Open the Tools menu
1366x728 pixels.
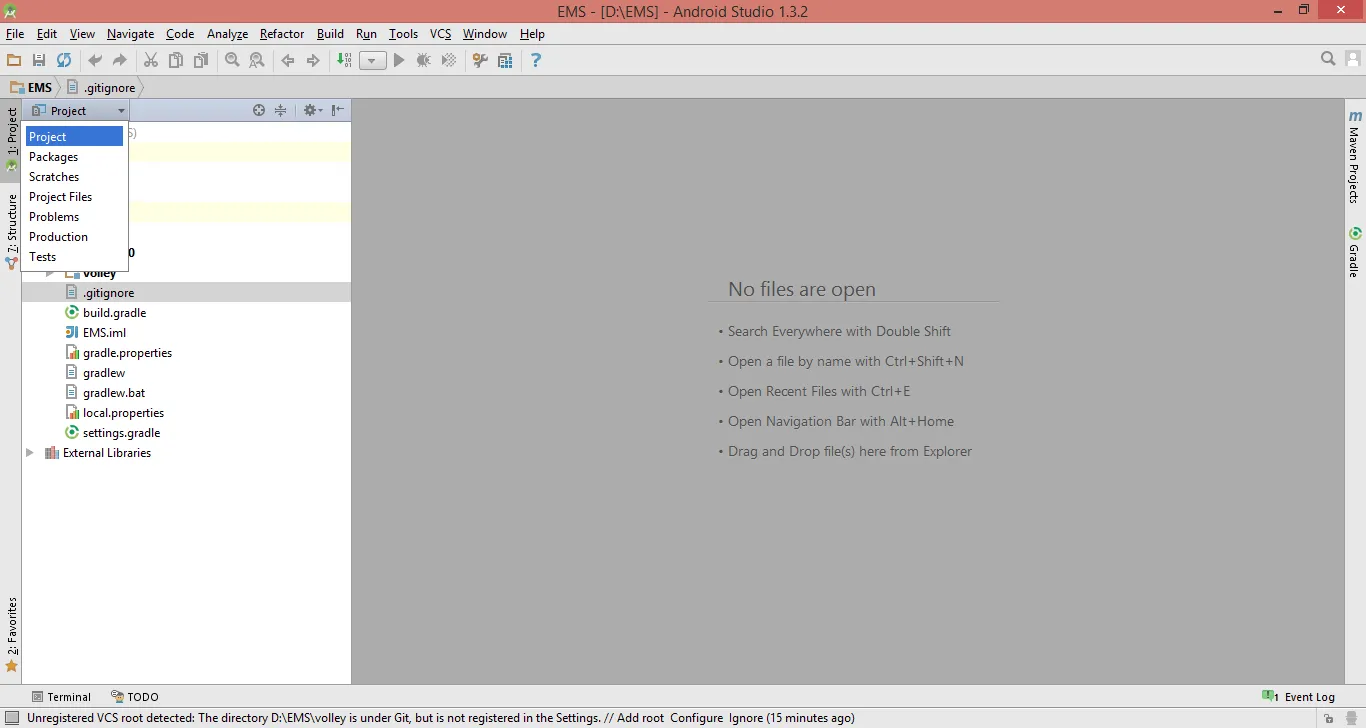pyautogui.click(x=403, y=34)
